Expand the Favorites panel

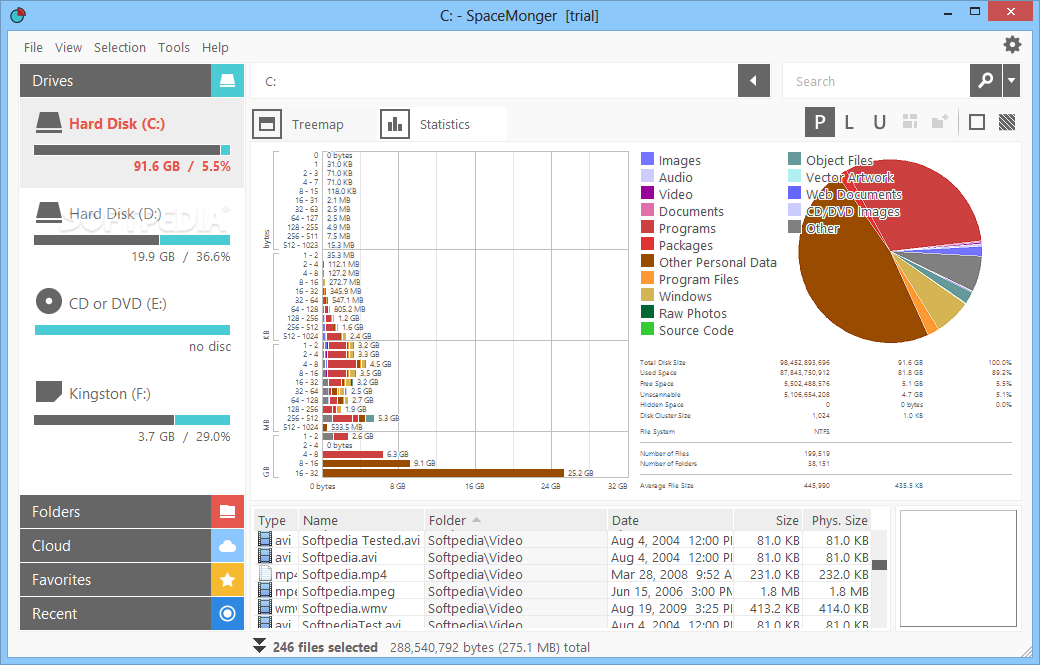pos(115,579)
